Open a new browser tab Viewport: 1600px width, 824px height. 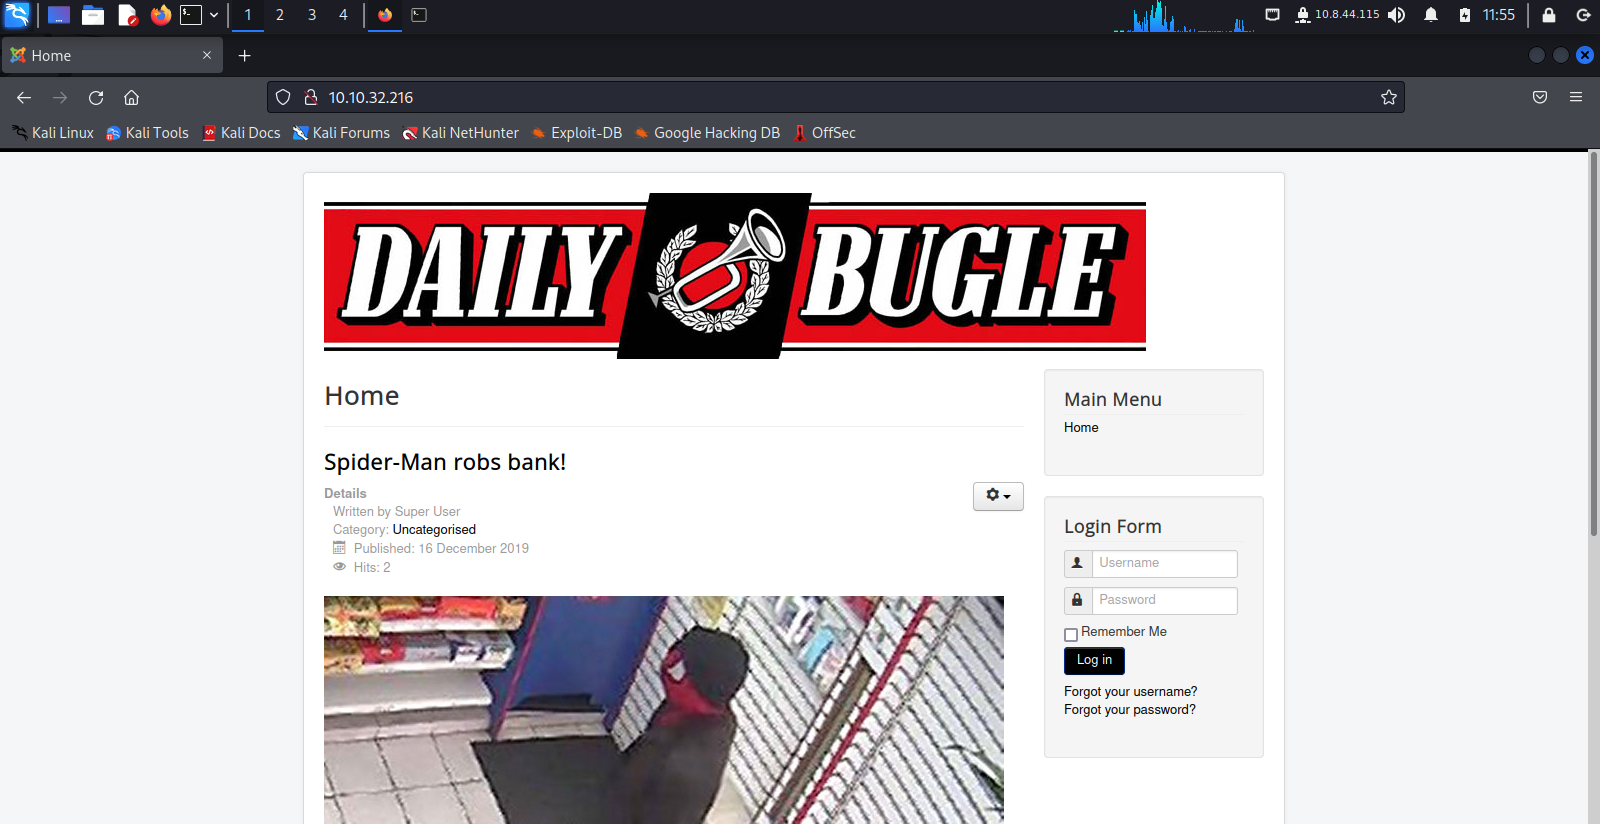[245, 56]
